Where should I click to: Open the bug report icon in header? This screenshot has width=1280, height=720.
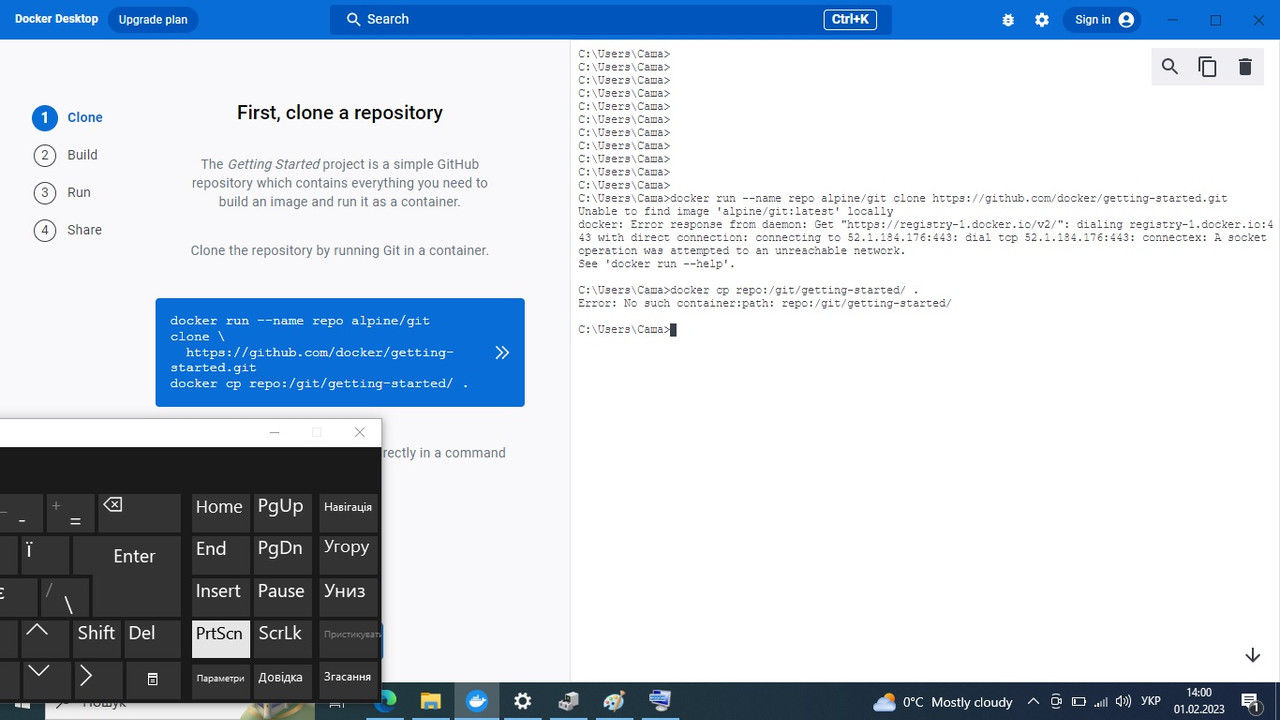1008,20
